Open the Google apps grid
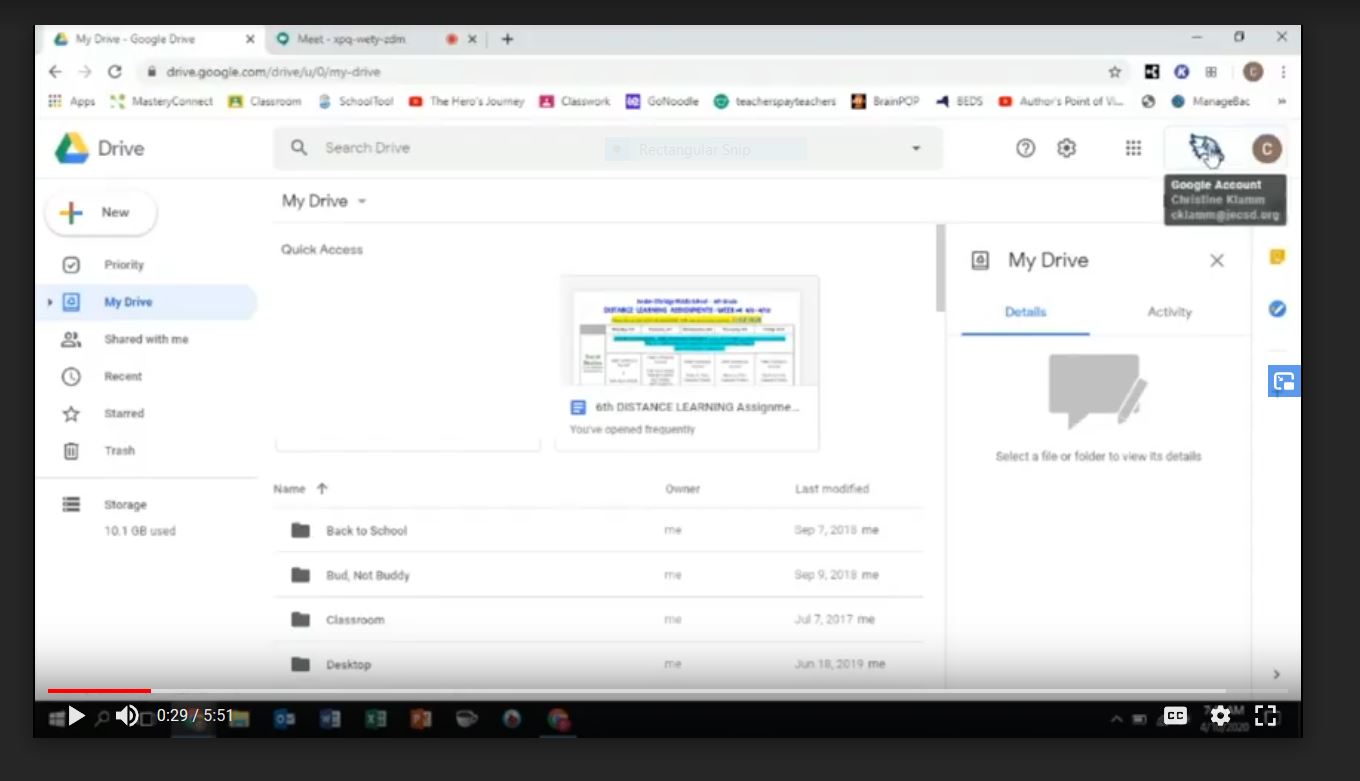Screen dimensions: 1360x781 1133,148
